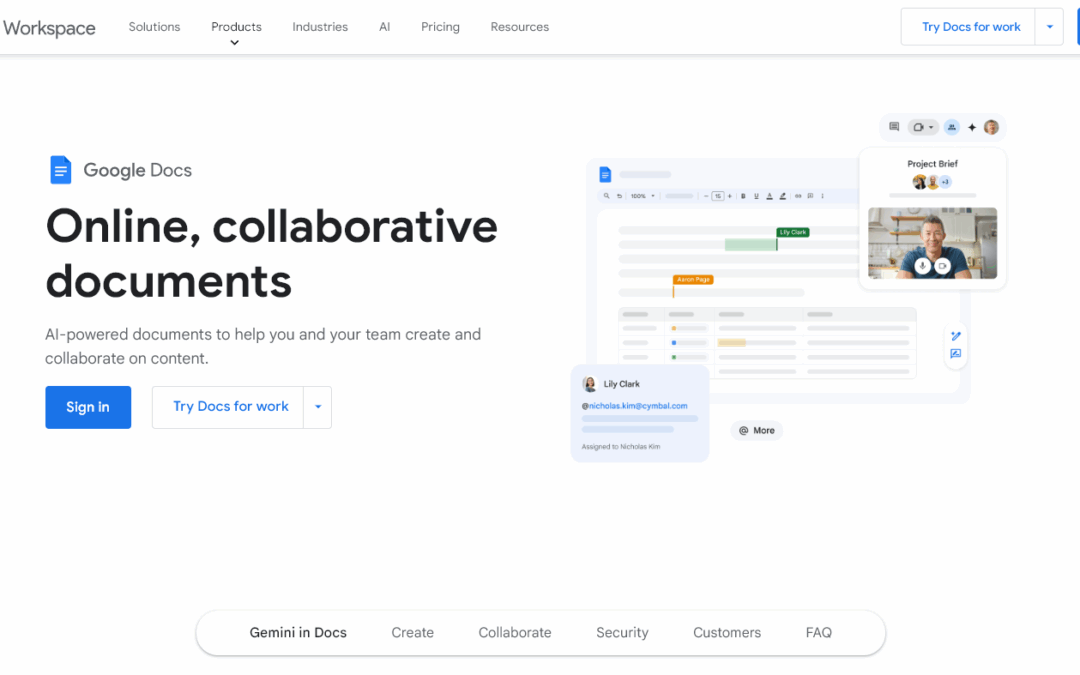Image resolution: width=1080 pixels, height=675 pixels.
Task: Click Try Docs for work below headline
Action: point(229,407)
